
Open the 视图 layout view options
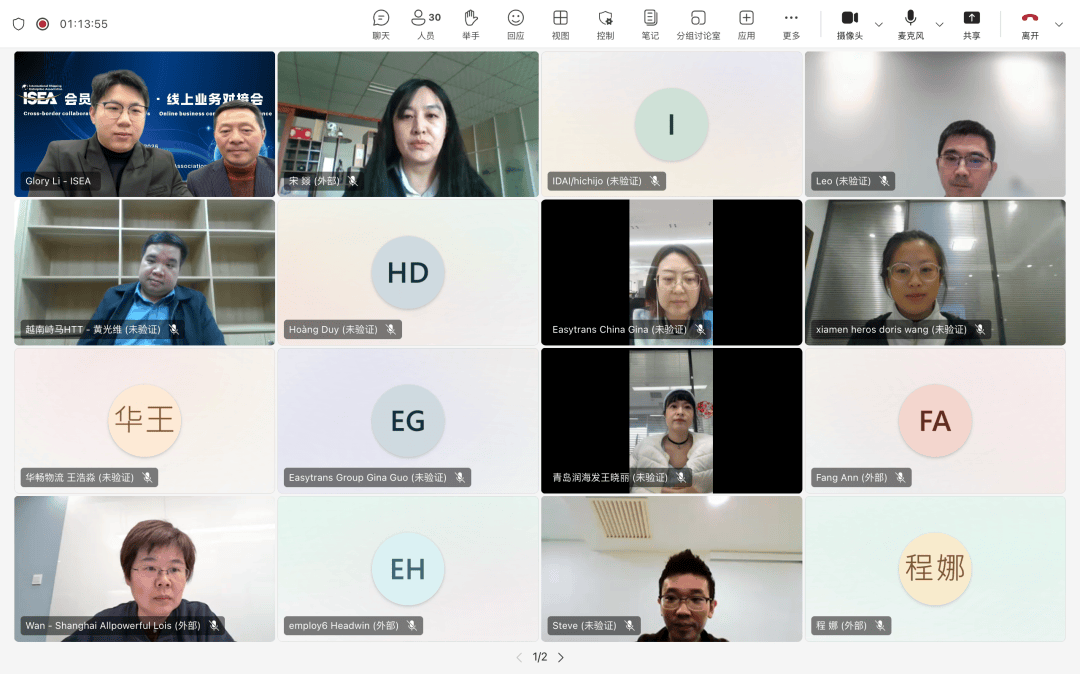coord(560,24)
